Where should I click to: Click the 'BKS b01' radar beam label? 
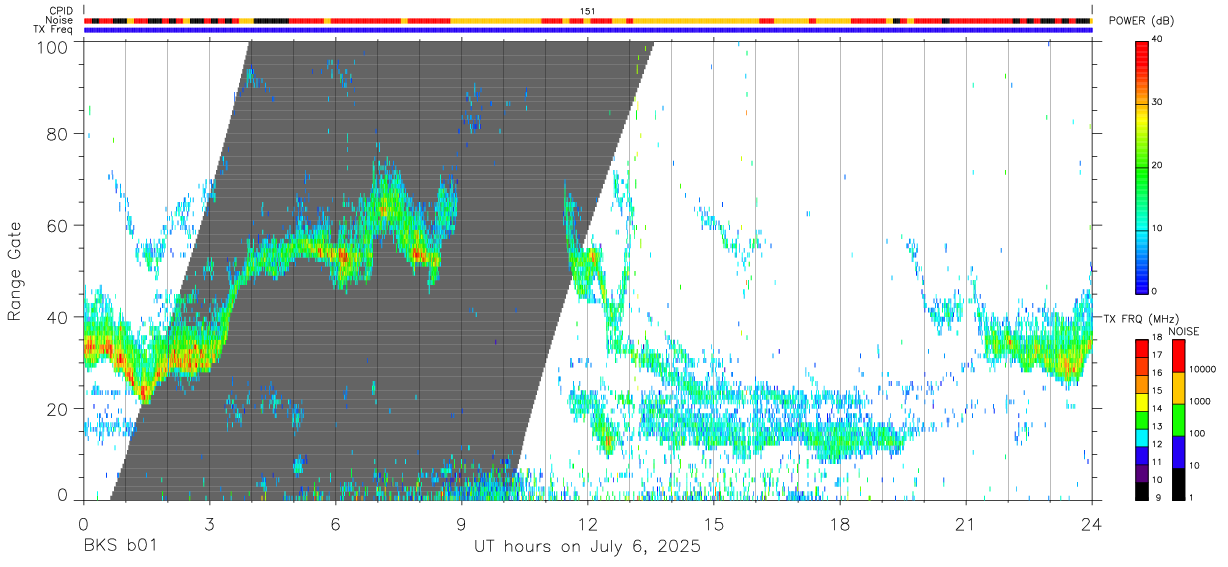[x=119, y=546]
